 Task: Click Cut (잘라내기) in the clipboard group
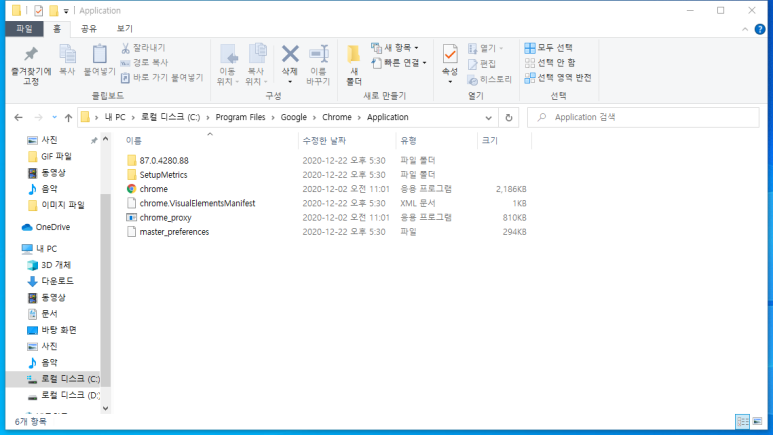tap(143, 48)
